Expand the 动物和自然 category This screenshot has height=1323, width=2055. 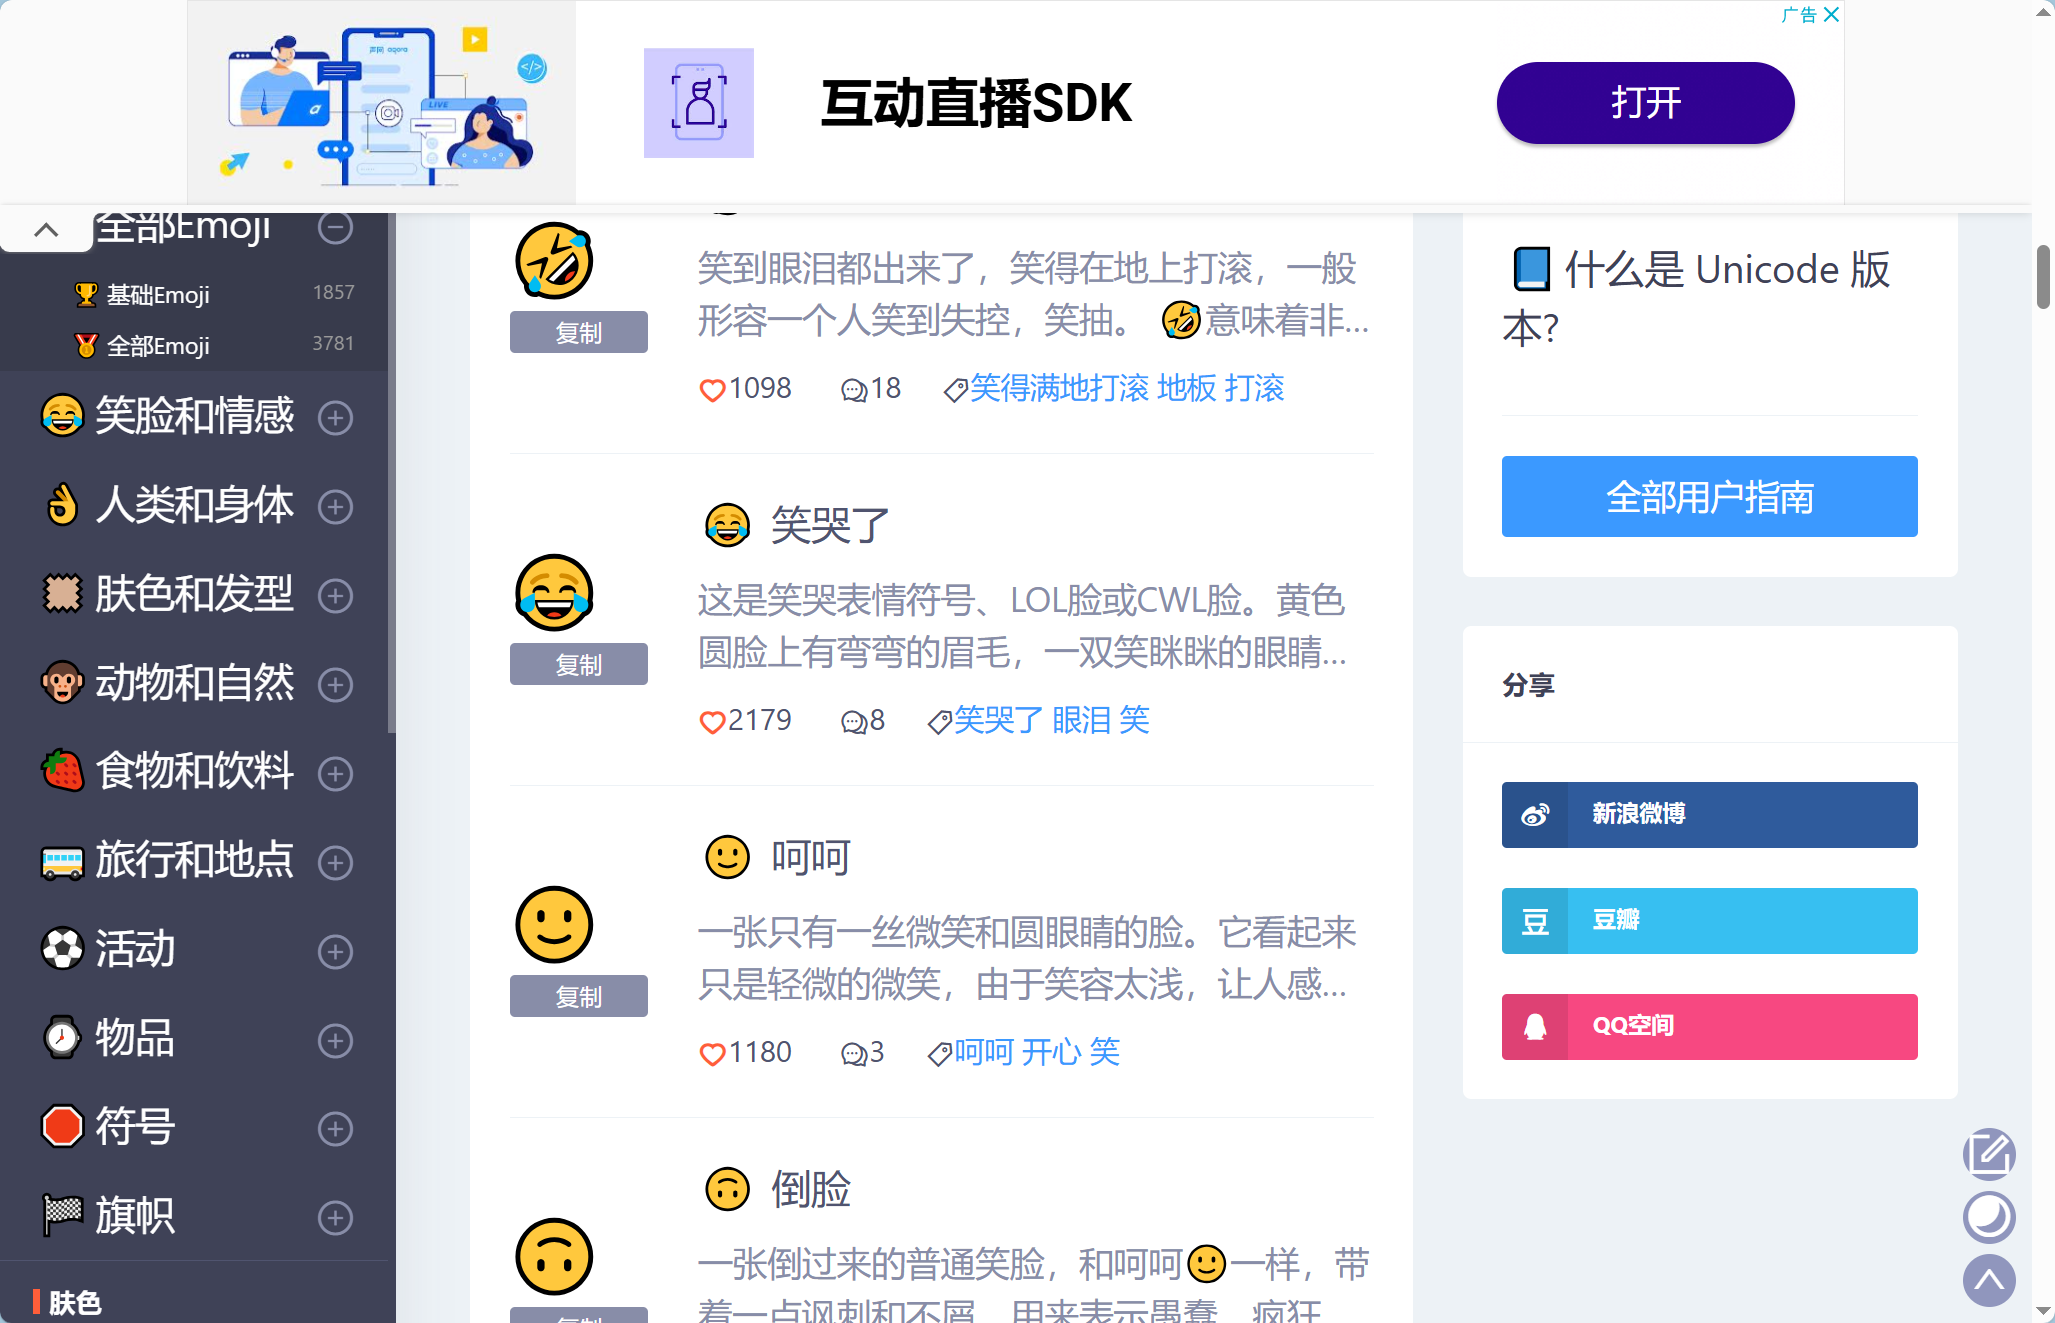[x=335, y=684]
